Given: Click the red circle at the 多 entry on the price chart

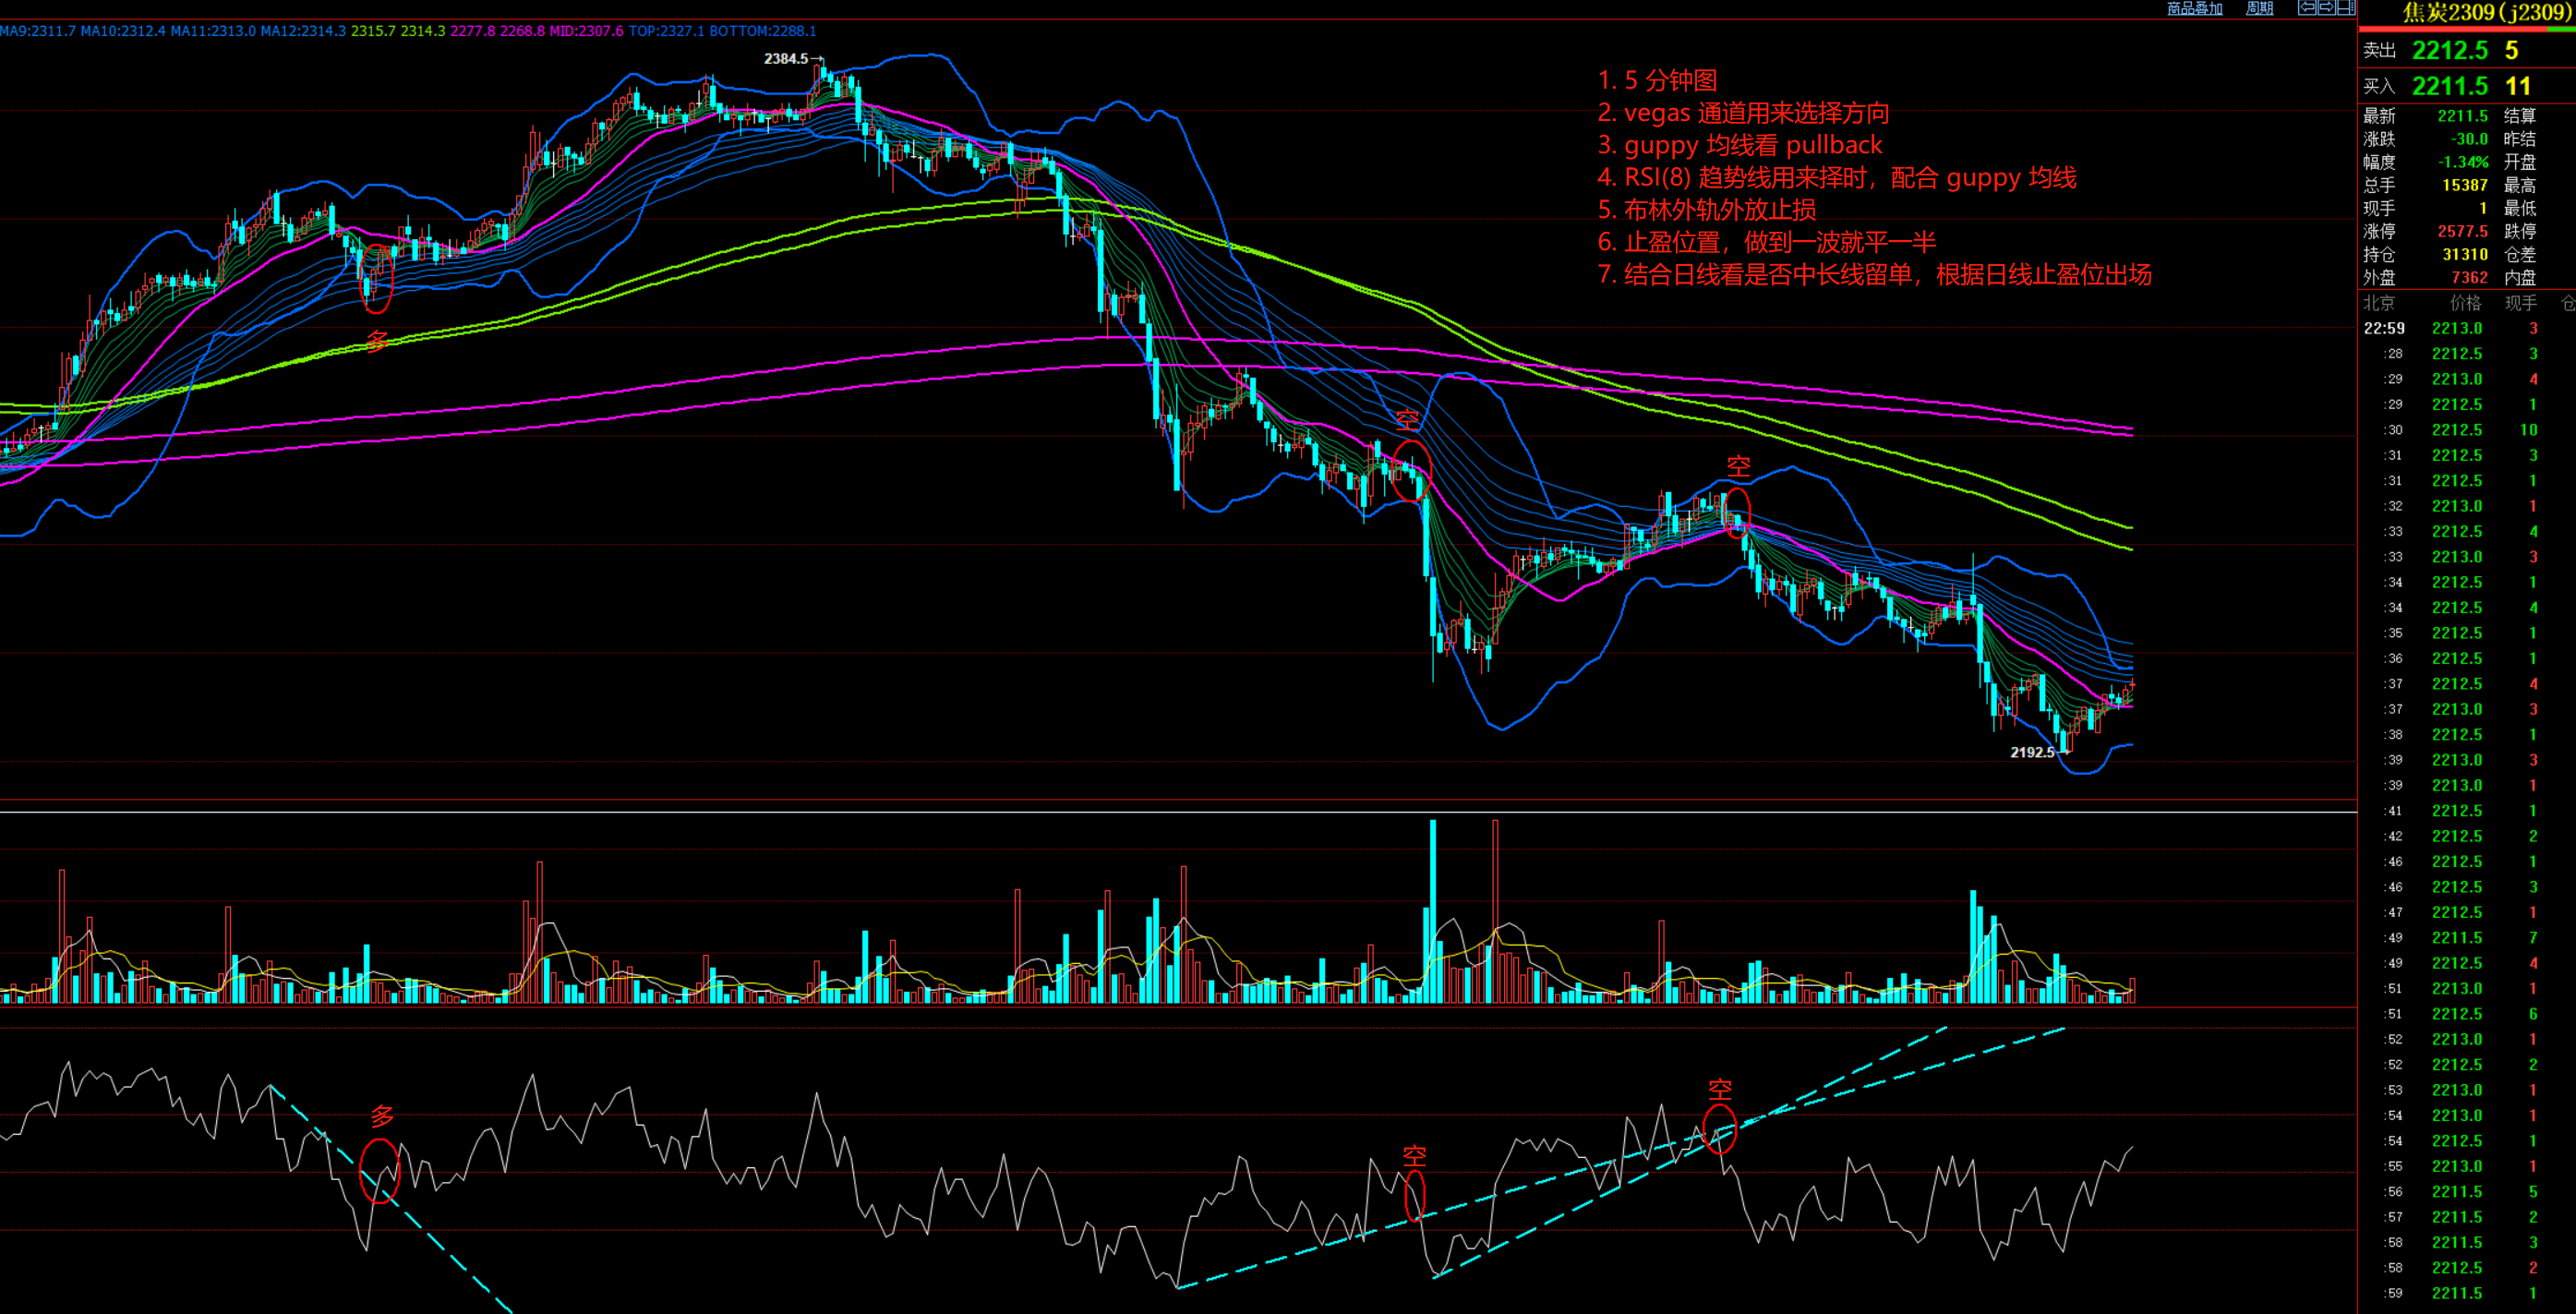Looking at the screenshot, I should point(376,278).
